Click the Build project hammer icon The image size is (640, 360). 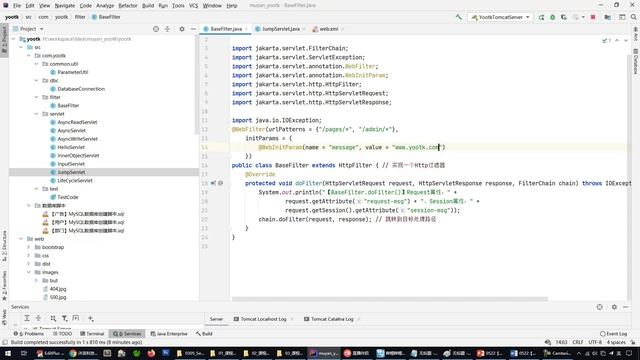[x=459, y=17]
